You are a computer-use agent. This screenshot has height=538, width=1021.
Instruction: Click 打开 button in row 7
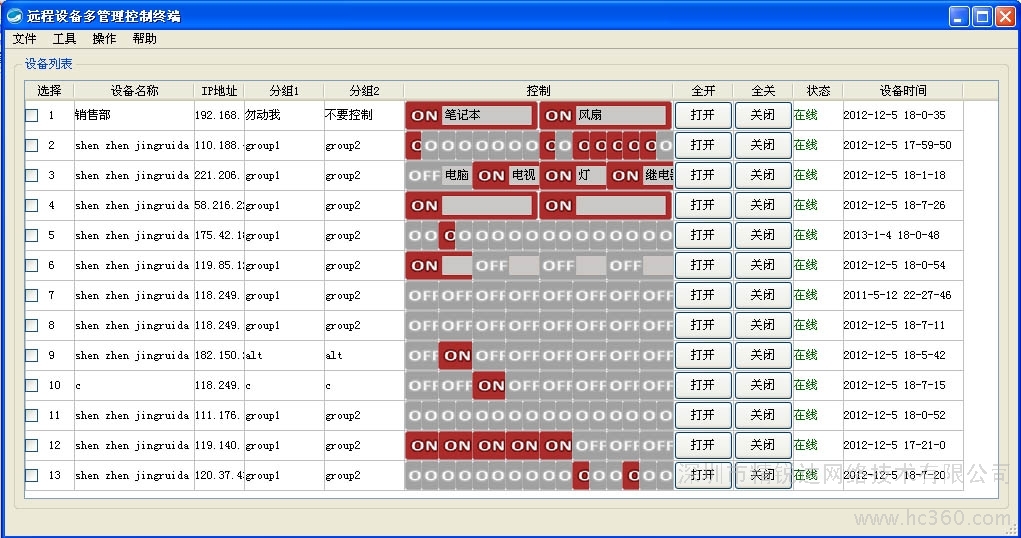tap(703, 295)
